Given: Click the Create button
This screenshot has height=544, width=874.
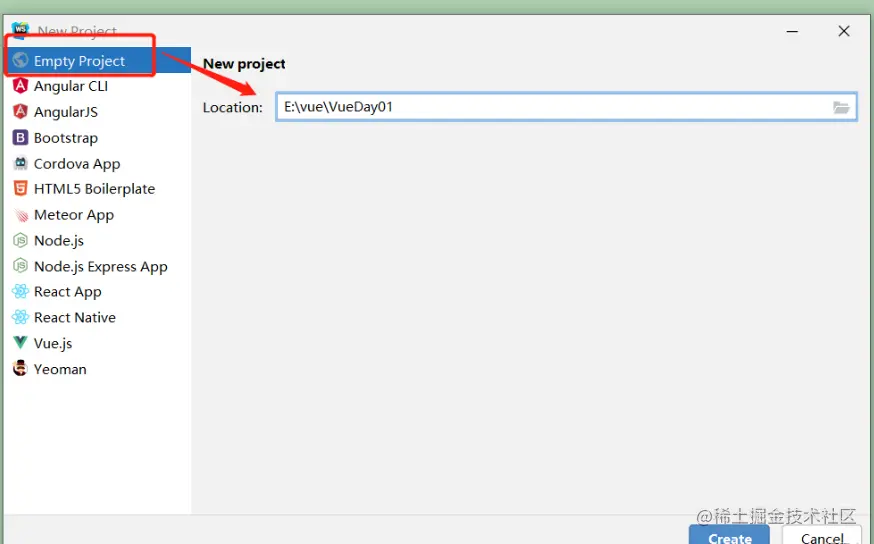Looking at the screenshot, I should pos(729,535).
